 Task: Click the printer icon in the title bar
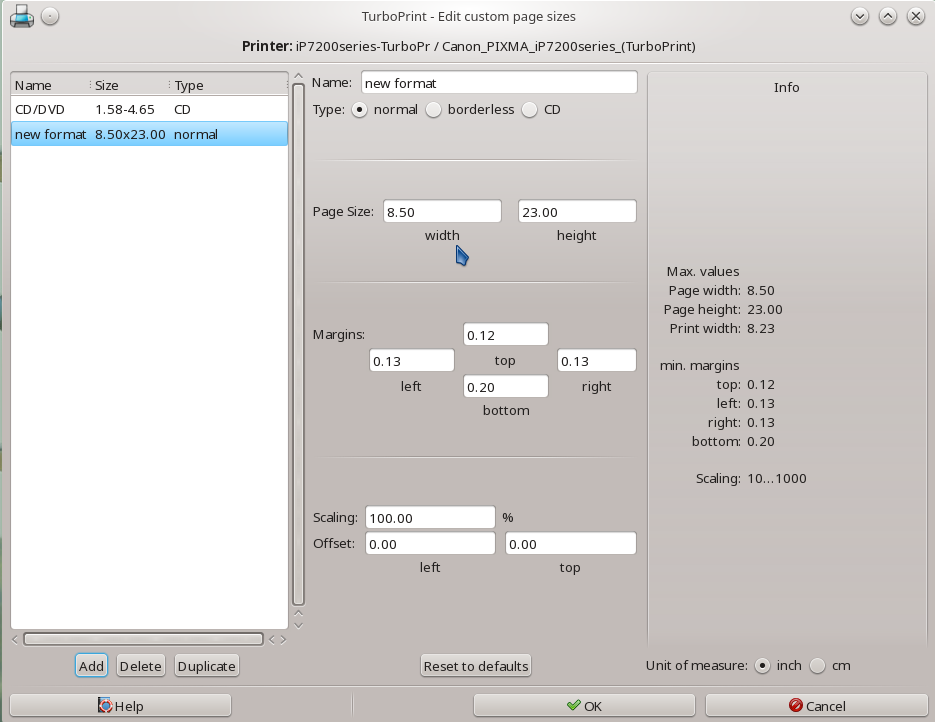coord(22,16)
